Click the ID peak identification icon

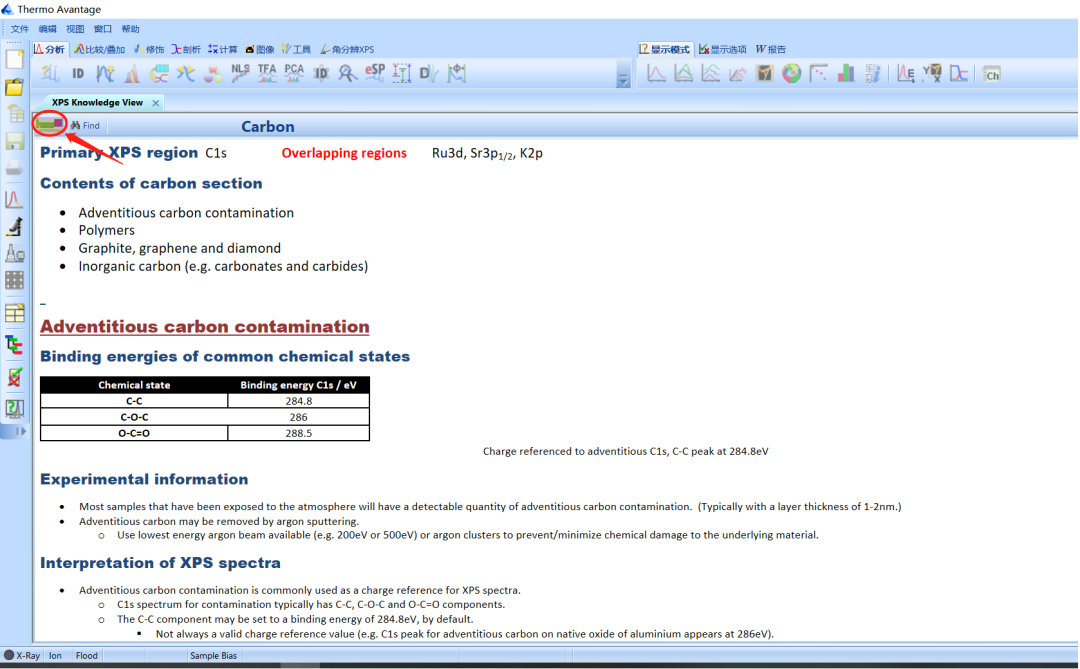[x=78, y=73]
